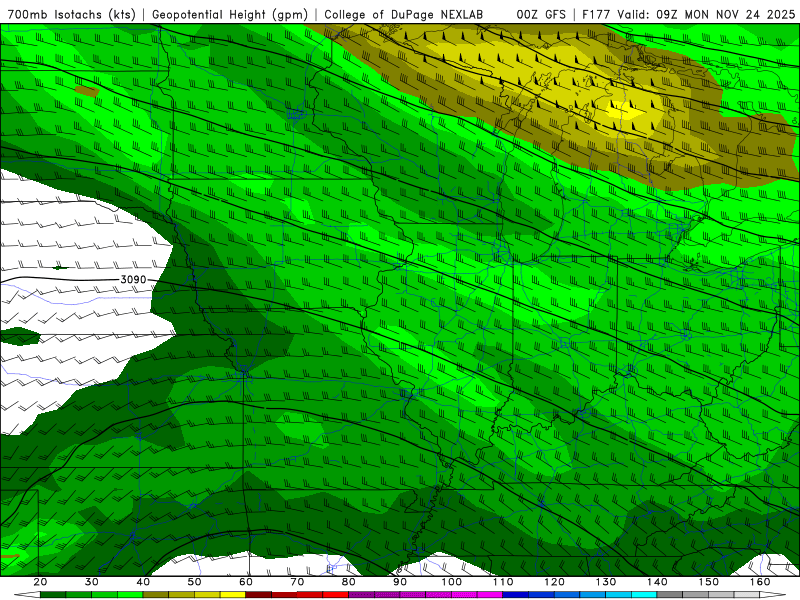Screen dimensions: 800x600
Task: Select the bright yellow 55-60 kt legend swatch
Action: click(x=233, y=595)
